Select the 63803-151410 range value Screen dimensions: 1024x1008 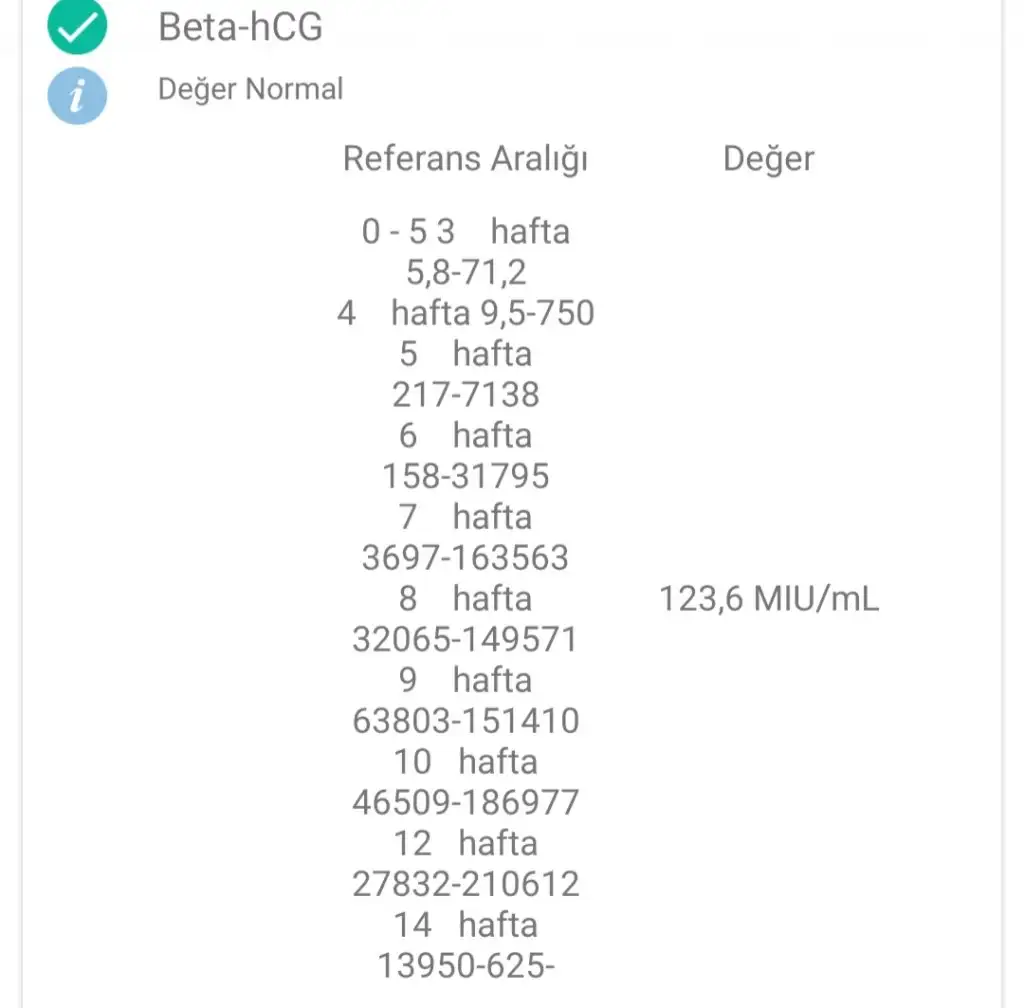[466, 721]
